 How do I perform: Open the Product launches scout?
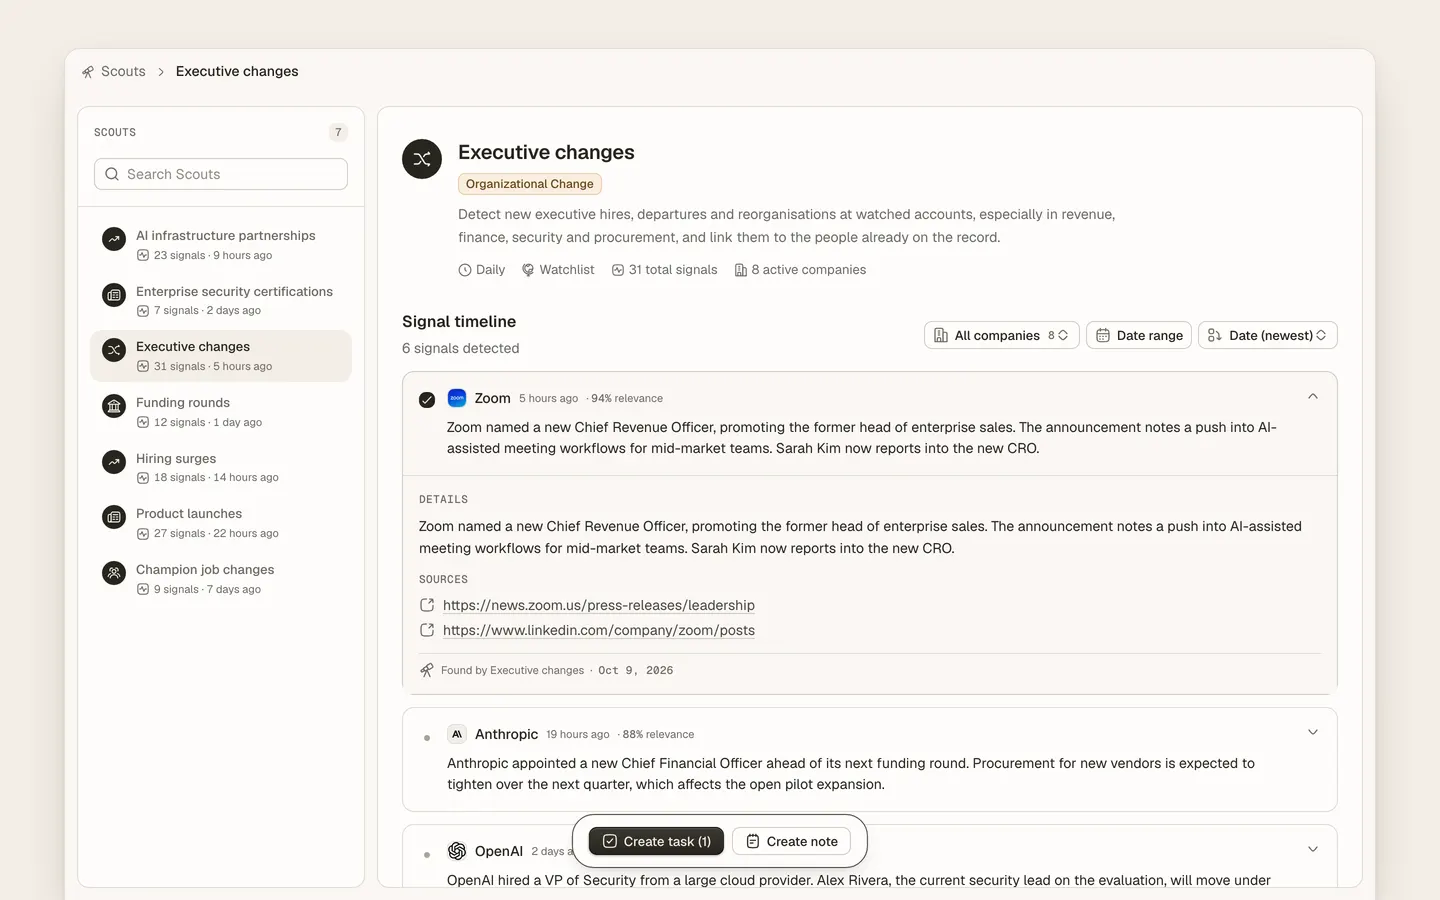pyautogui.click(x=221, y=522)
